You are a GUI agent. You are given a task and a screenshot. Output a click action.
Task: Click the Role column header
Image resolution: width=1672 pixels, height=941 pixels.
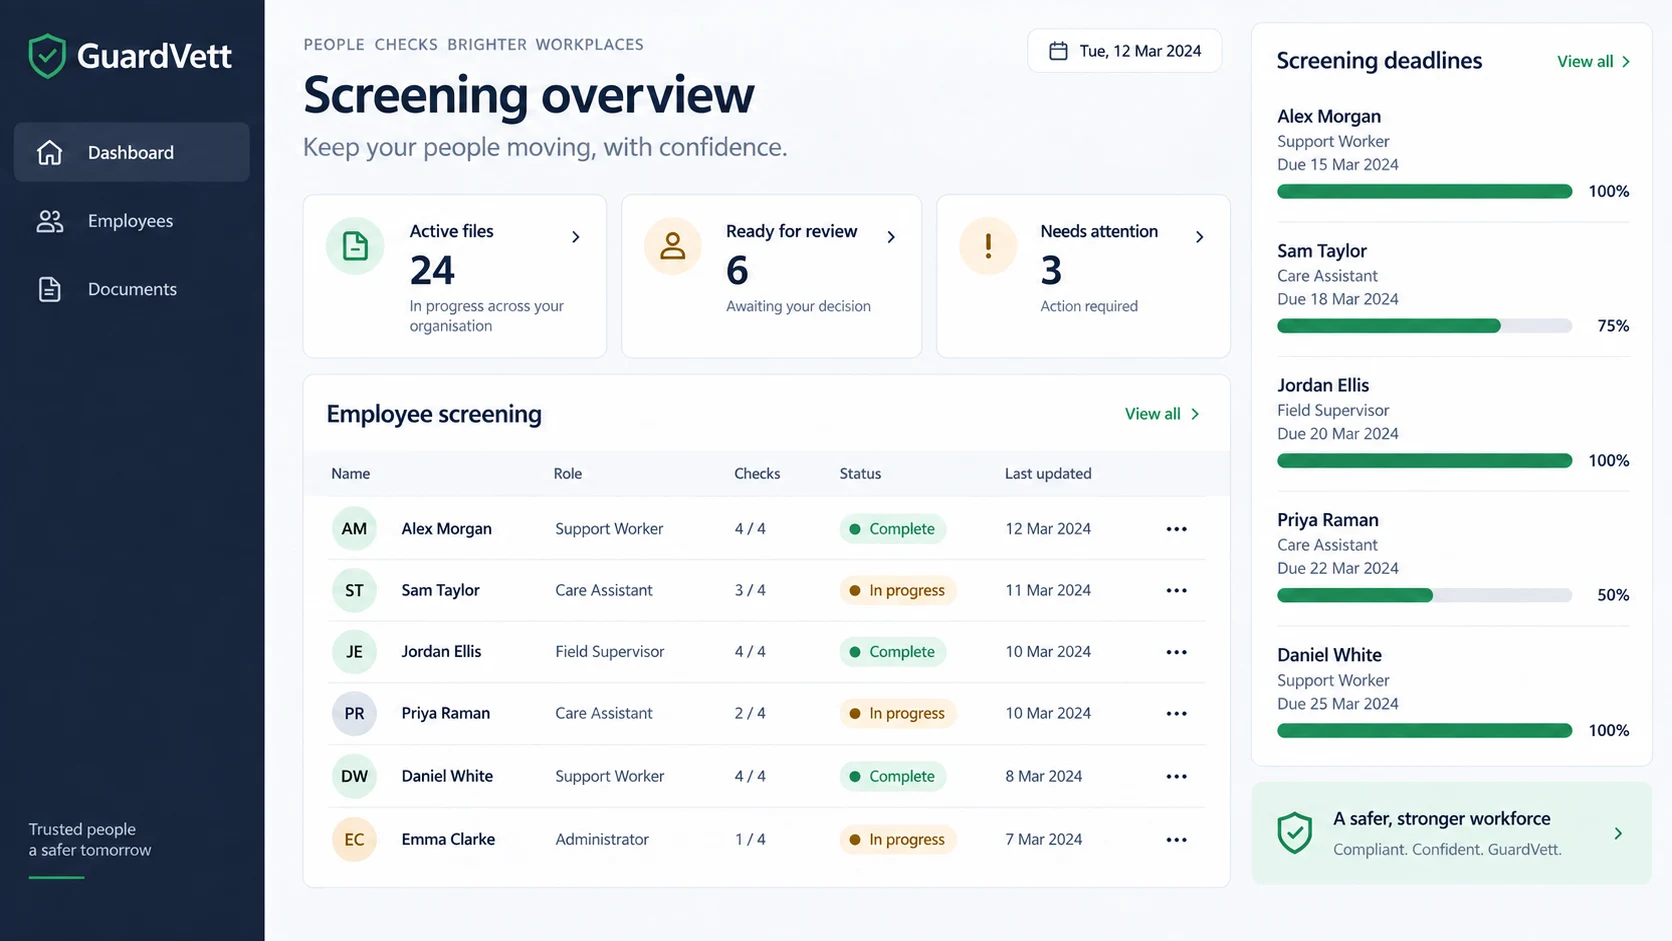(568, 474)
